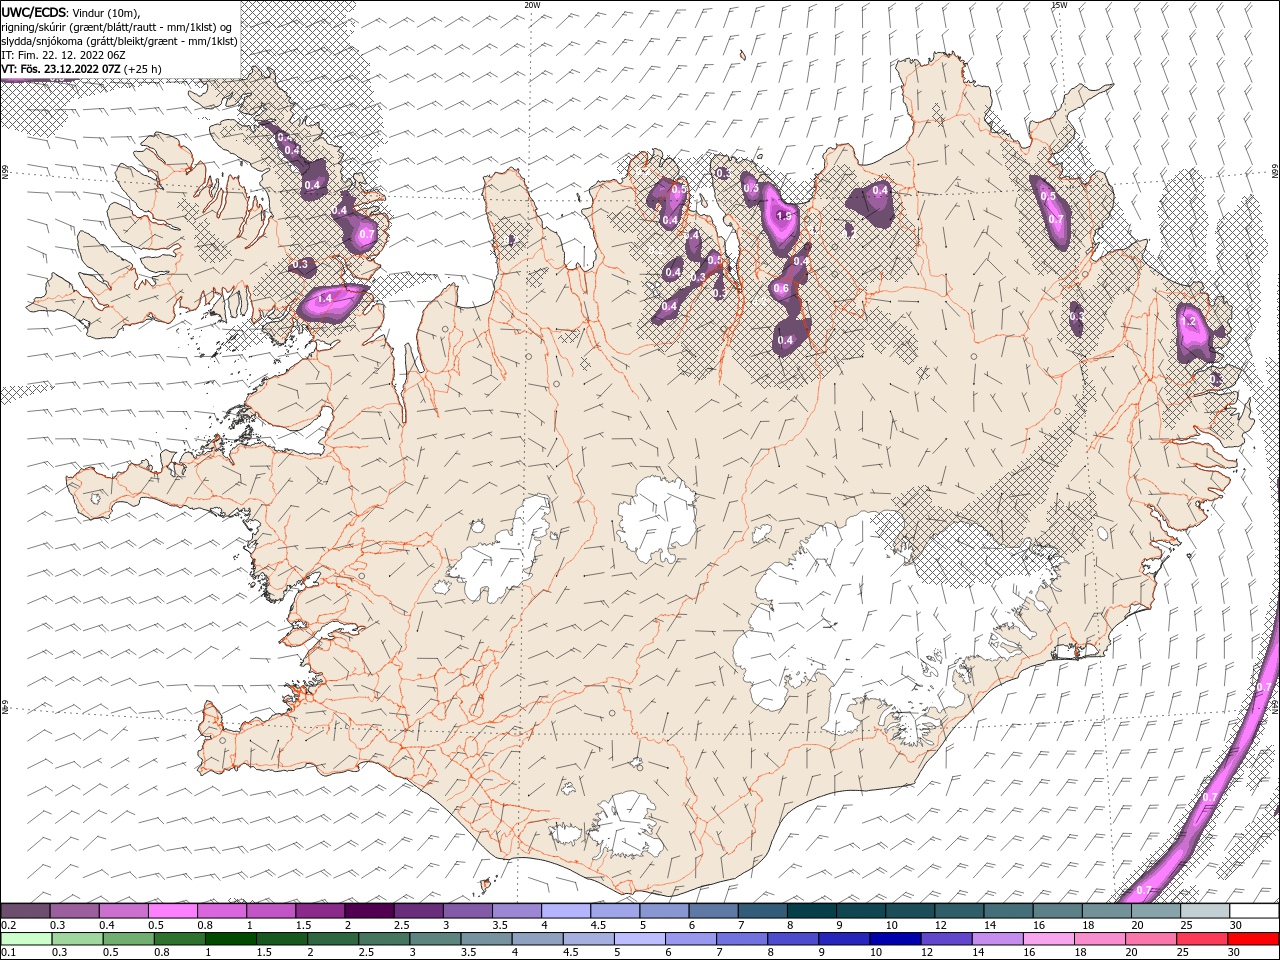Select lower legend swatch between 14 and 16
The width and height of the screenshot is (1280, 960).
996,939
